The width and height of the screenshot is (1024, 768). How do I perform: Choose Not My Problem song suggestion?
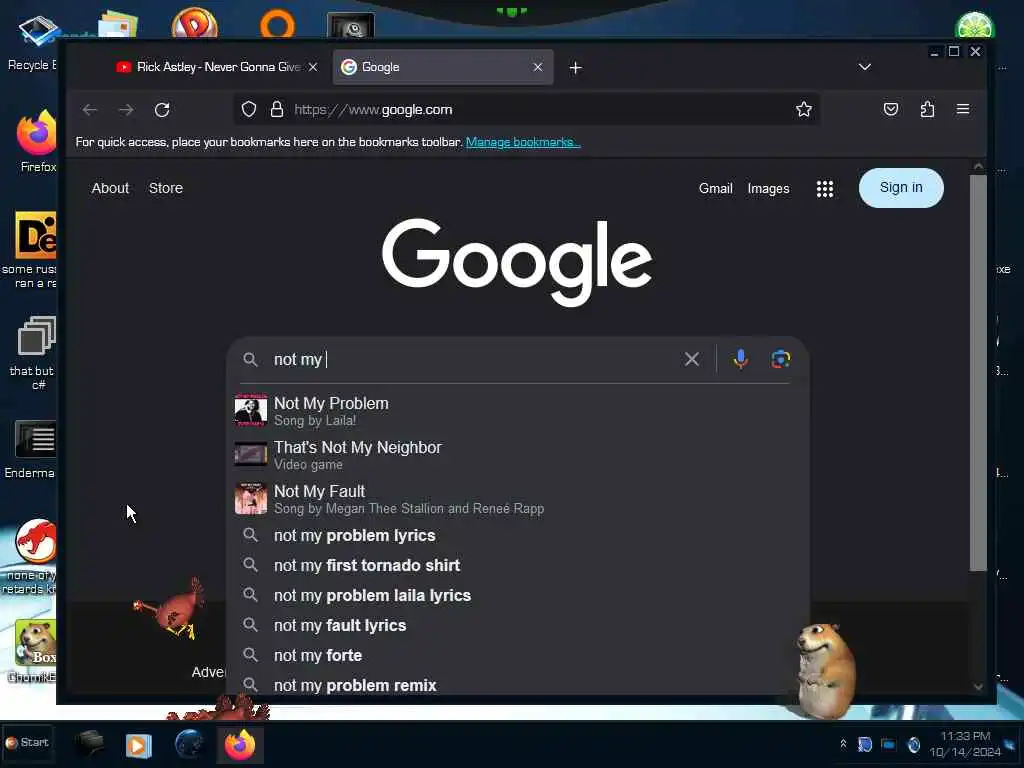[518, 411]
